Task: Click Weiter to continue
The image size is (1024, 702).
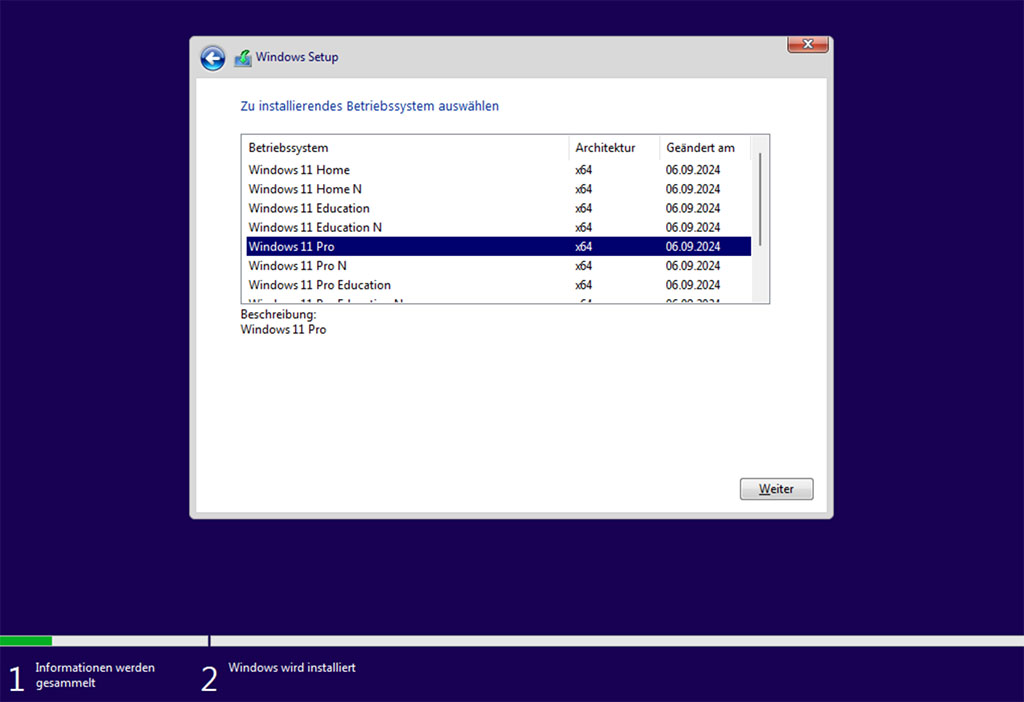Action: click(776, 488)
